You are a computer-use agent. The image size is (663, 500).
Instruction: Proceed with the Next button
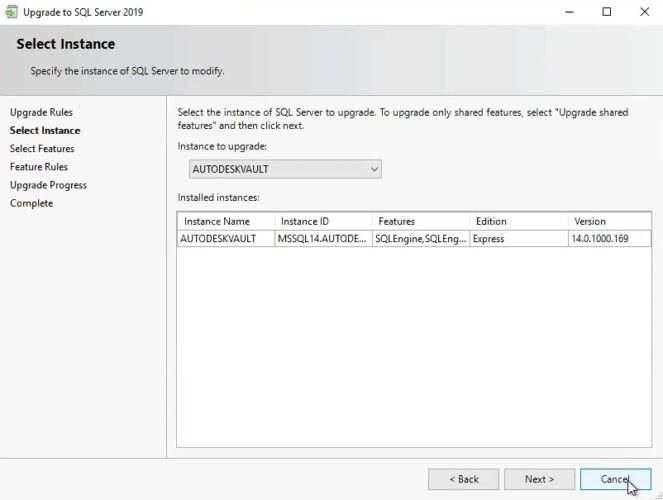pyautogui.click(x=539, y=479)
